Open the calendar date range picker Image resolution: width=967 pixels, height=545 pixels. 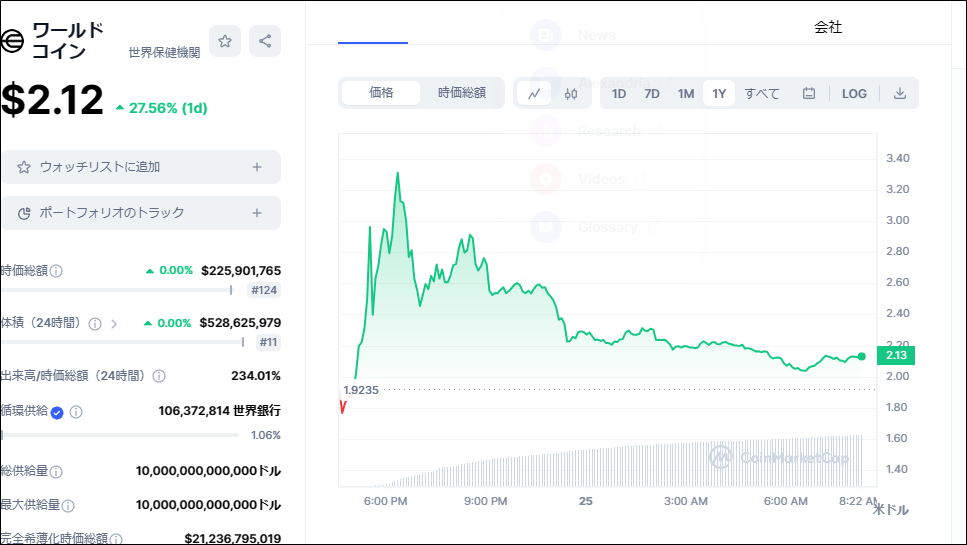(809, 94)
